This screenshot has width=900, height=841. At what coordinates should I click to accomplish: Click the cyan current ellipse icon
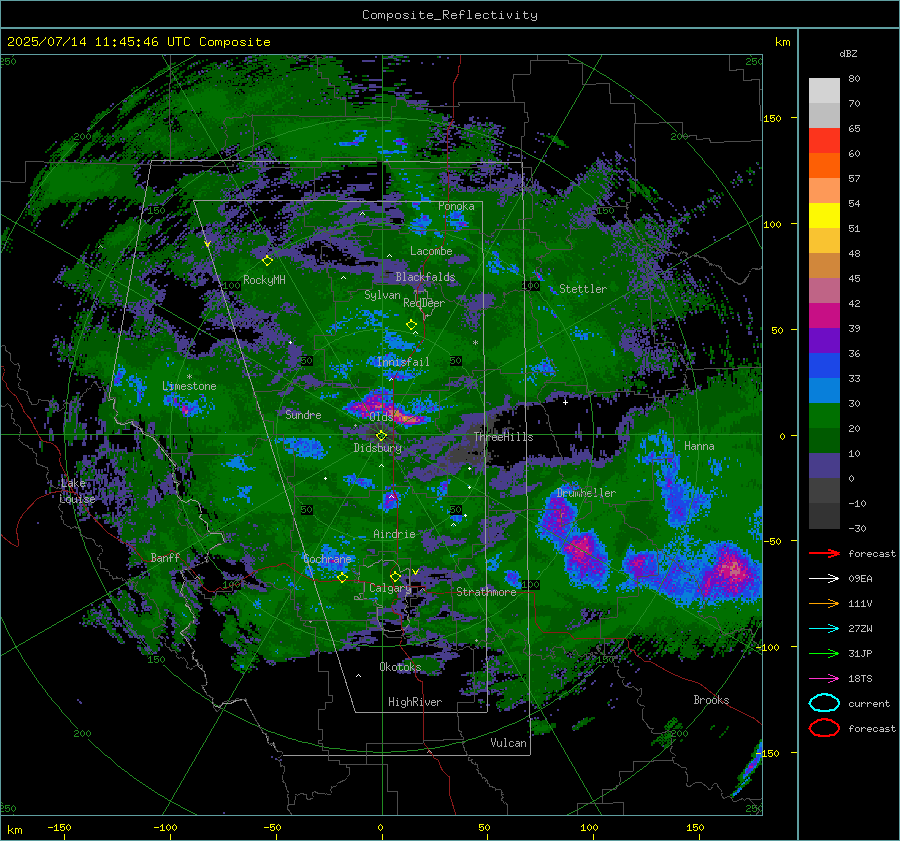pos(824,703)
